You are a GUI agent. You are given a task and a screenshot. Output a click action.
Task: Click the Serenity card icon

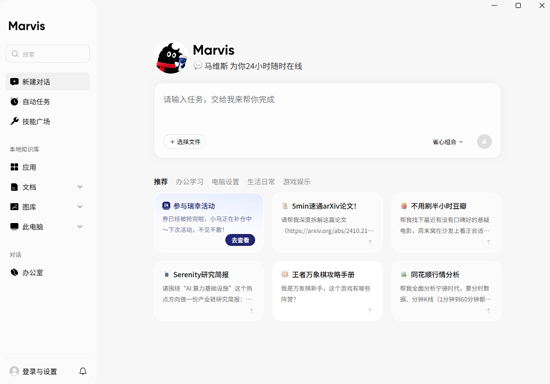[166, 275]
